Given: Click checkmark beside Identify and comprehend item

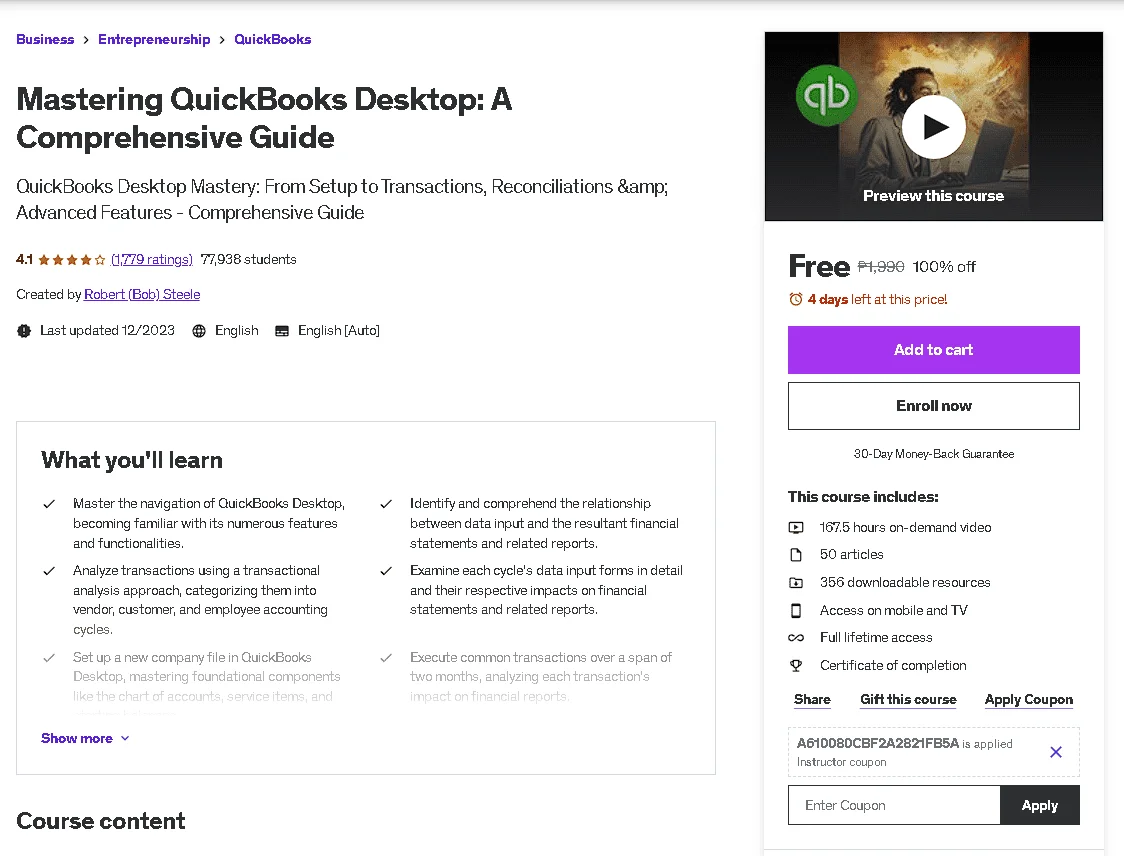Looking at the screenshot, I should tap(386, 504).
